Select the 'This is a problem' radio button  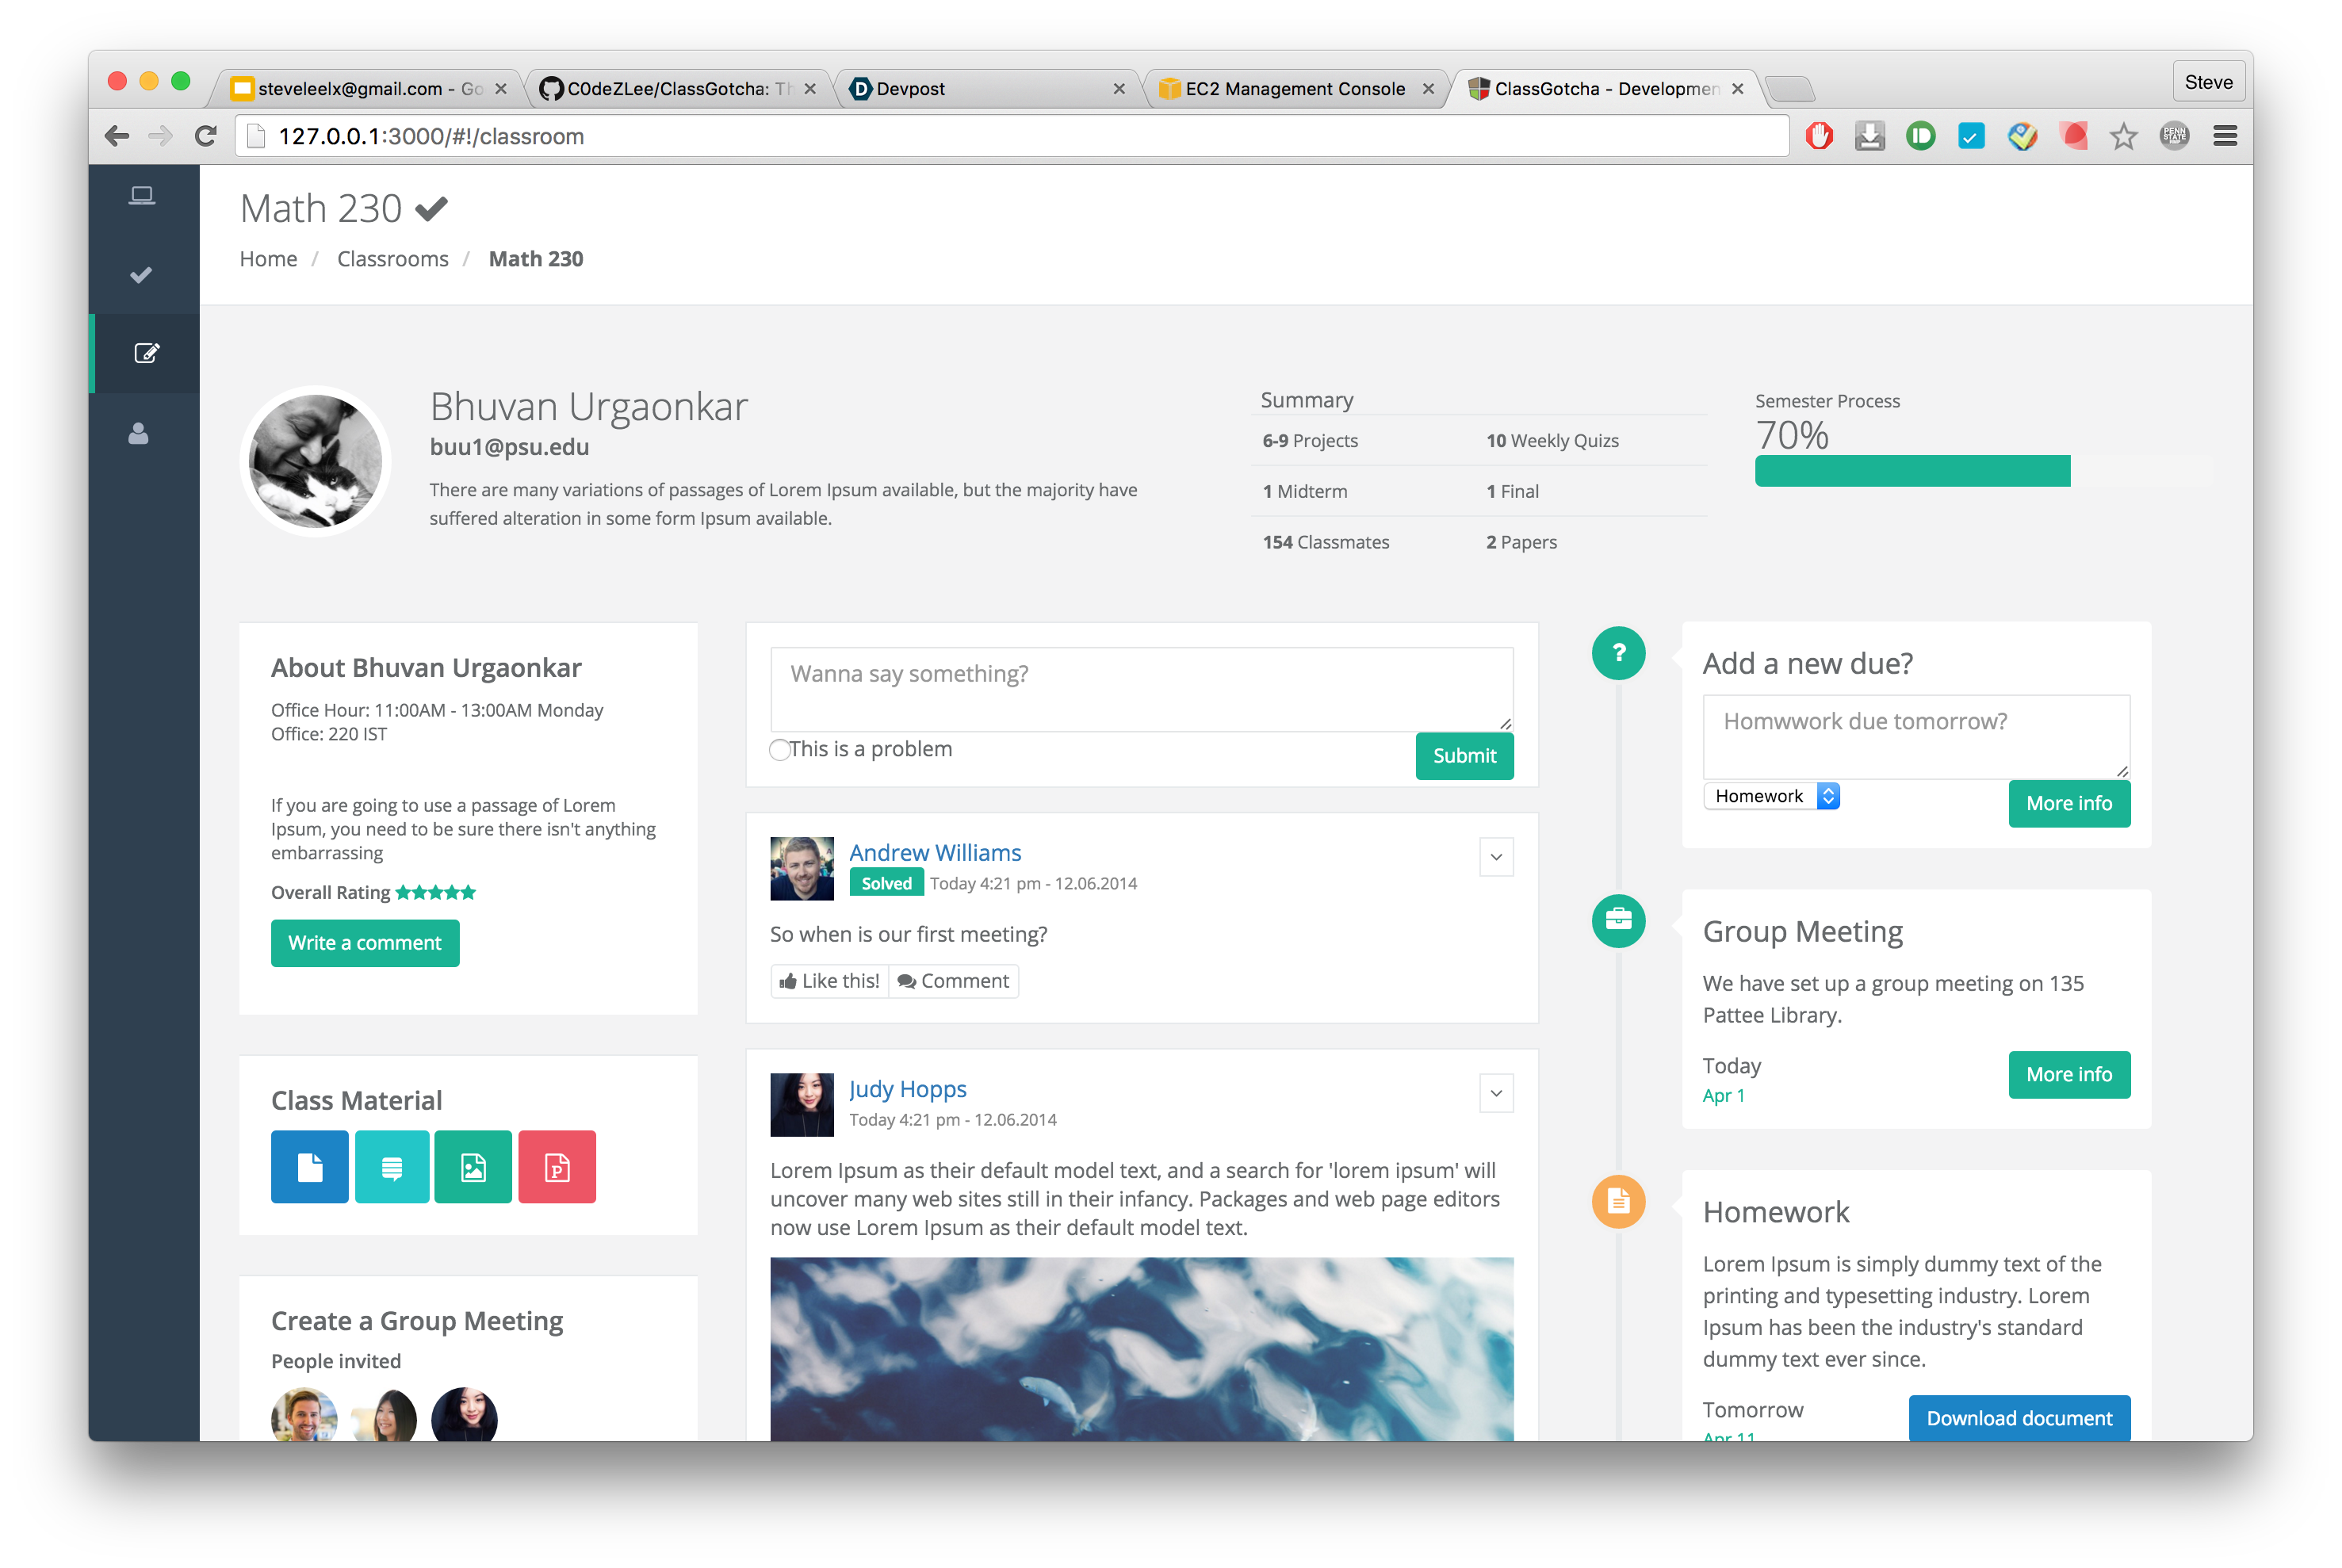780,750
